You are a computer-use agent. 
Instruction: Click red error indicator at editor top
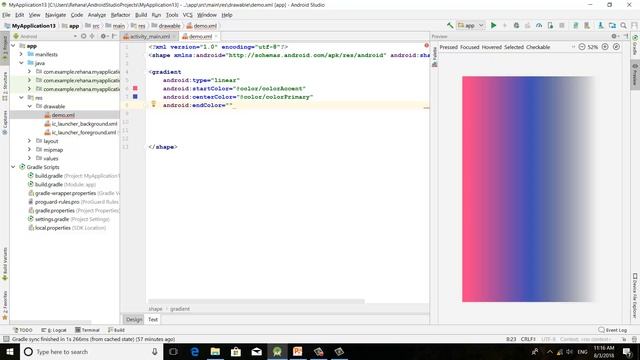pyautogui.click(x=426, y=45)
